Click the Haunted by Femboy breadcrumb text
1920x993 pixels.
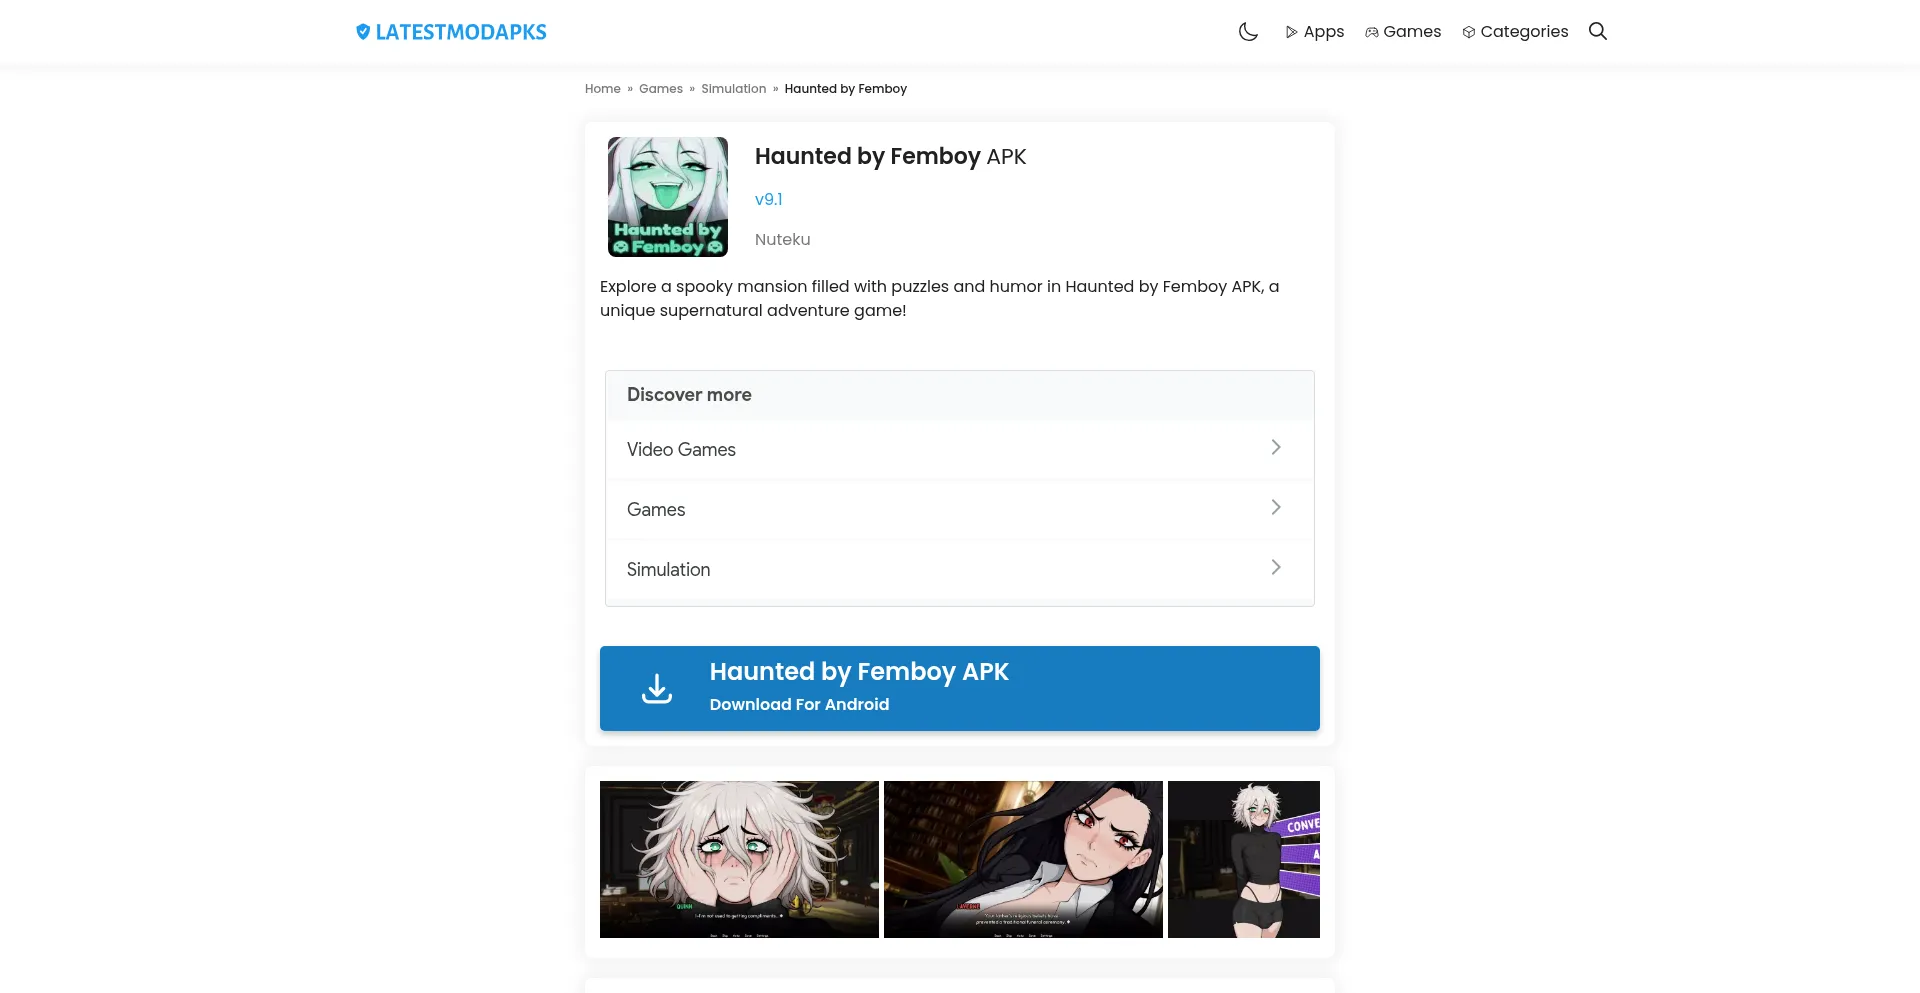click(846, 89)
